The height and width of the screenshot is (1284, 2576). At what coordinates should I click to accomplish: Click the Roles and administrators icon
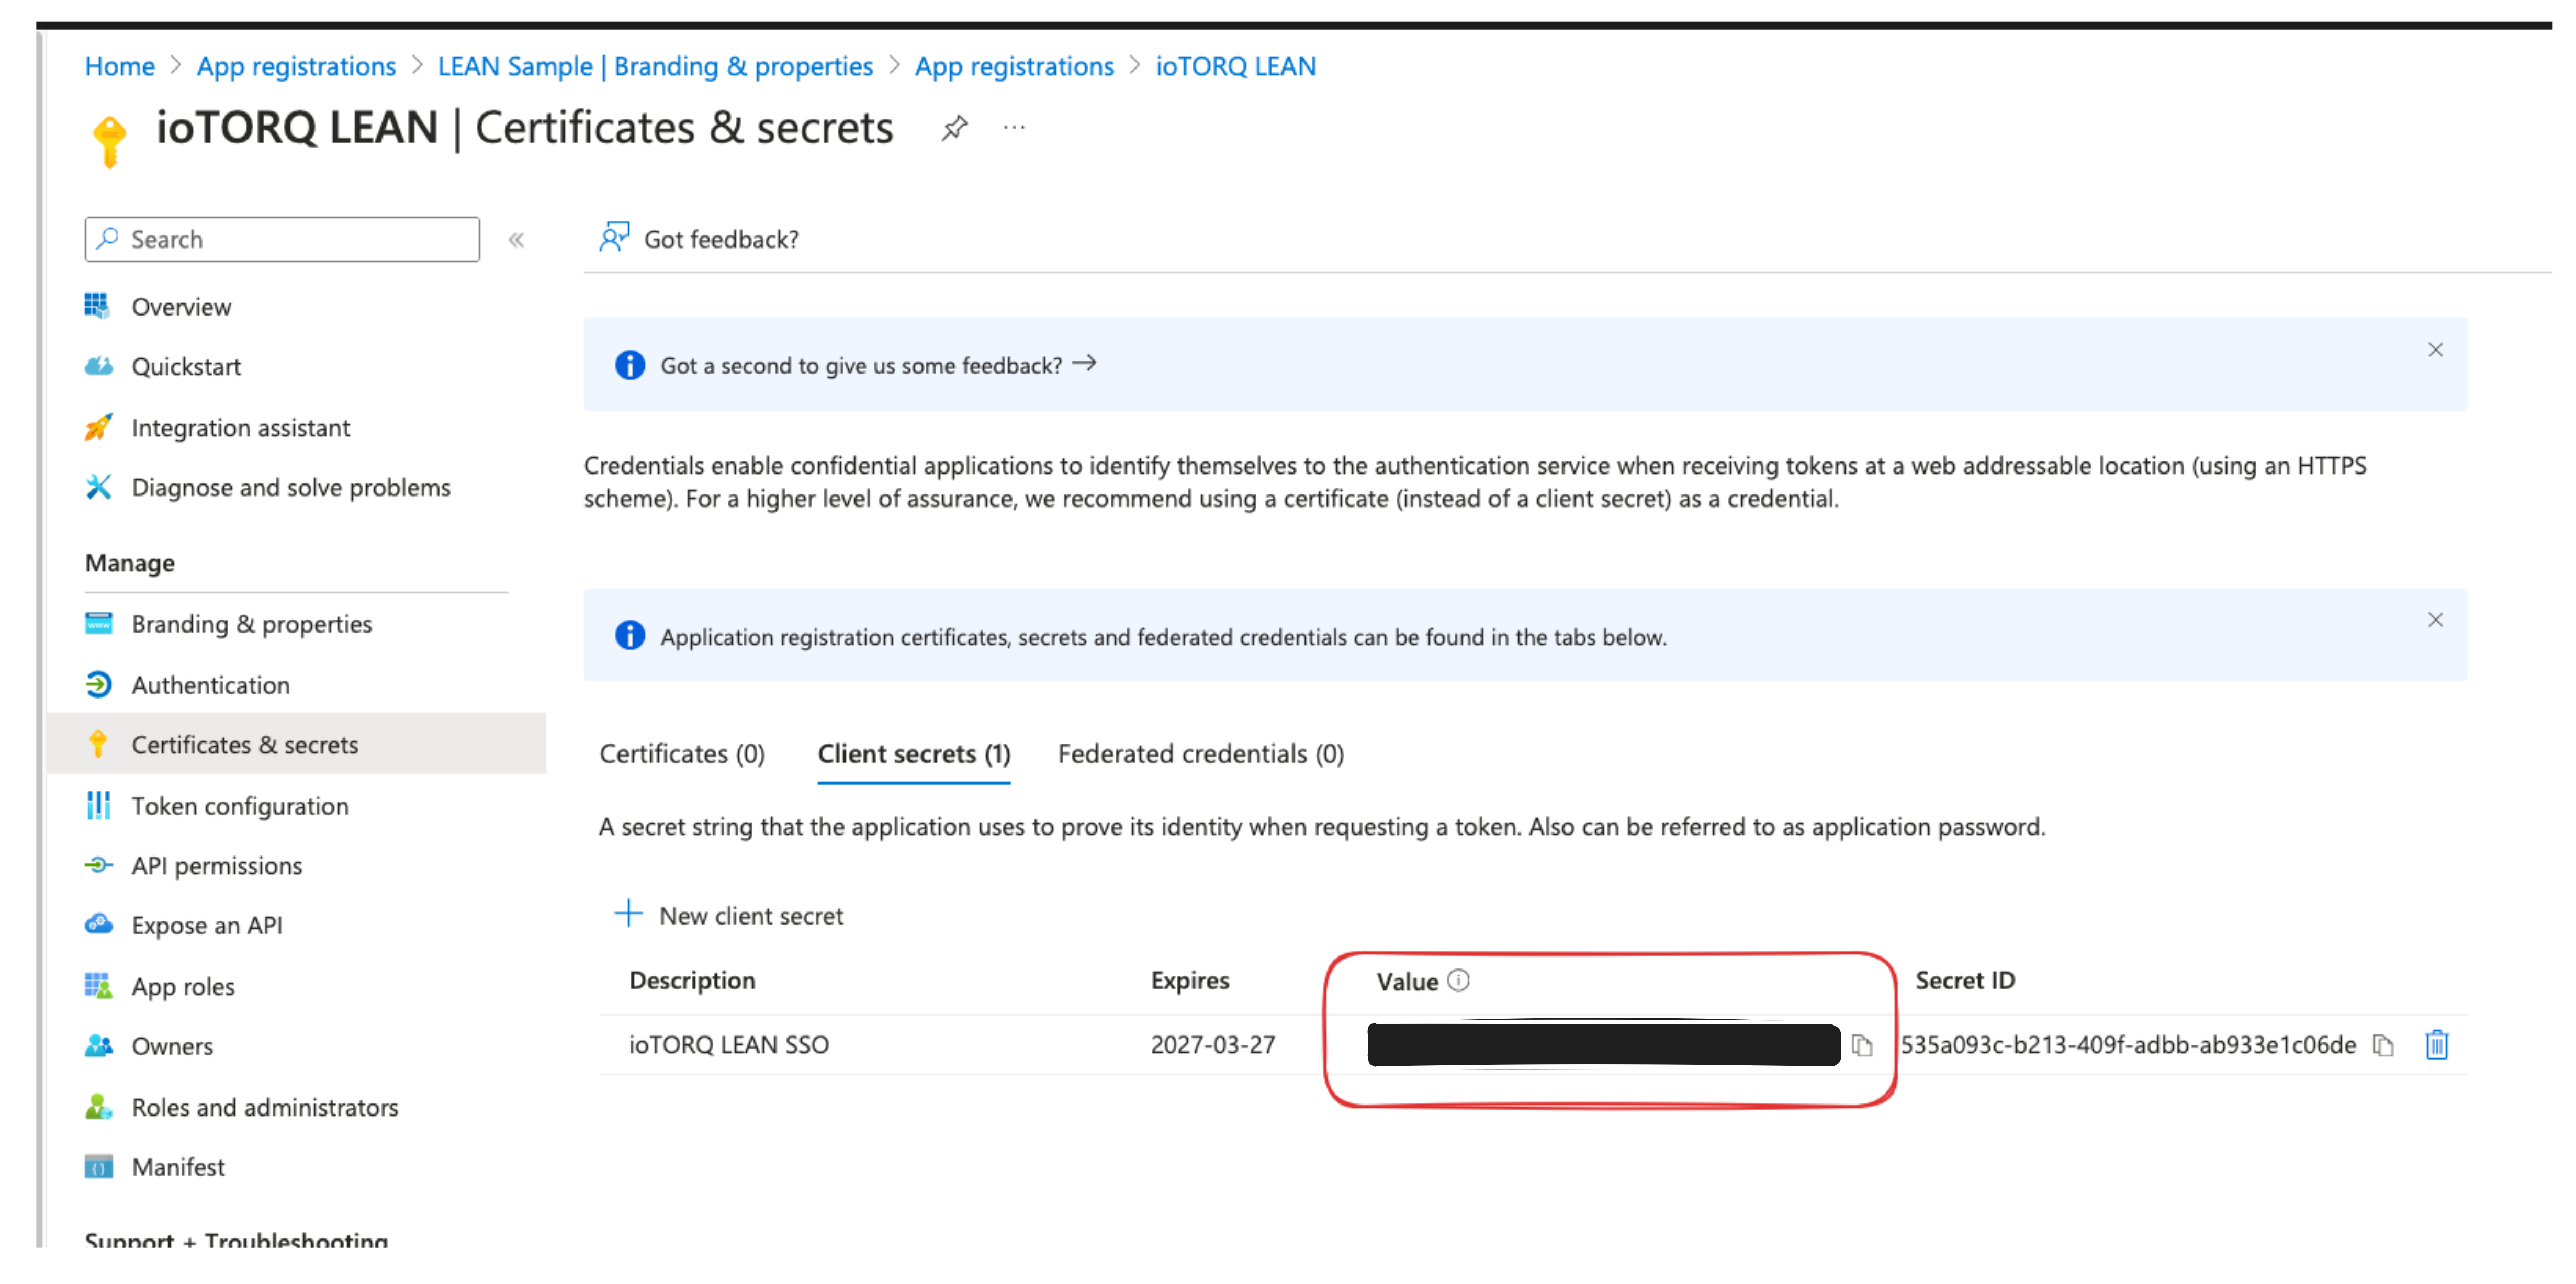click(x=98, y=1107)
